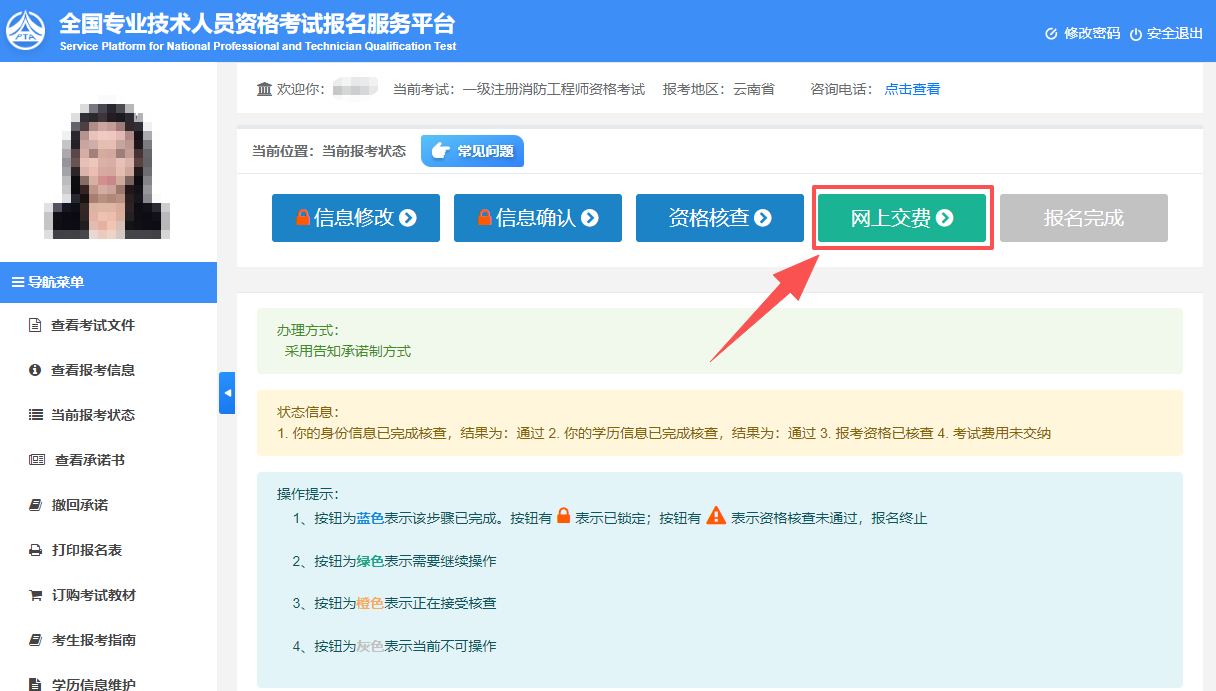Viewport: 1216px width, 691px height.
Task: Click the 信息确认 step button
Action: tap(538, 218)
